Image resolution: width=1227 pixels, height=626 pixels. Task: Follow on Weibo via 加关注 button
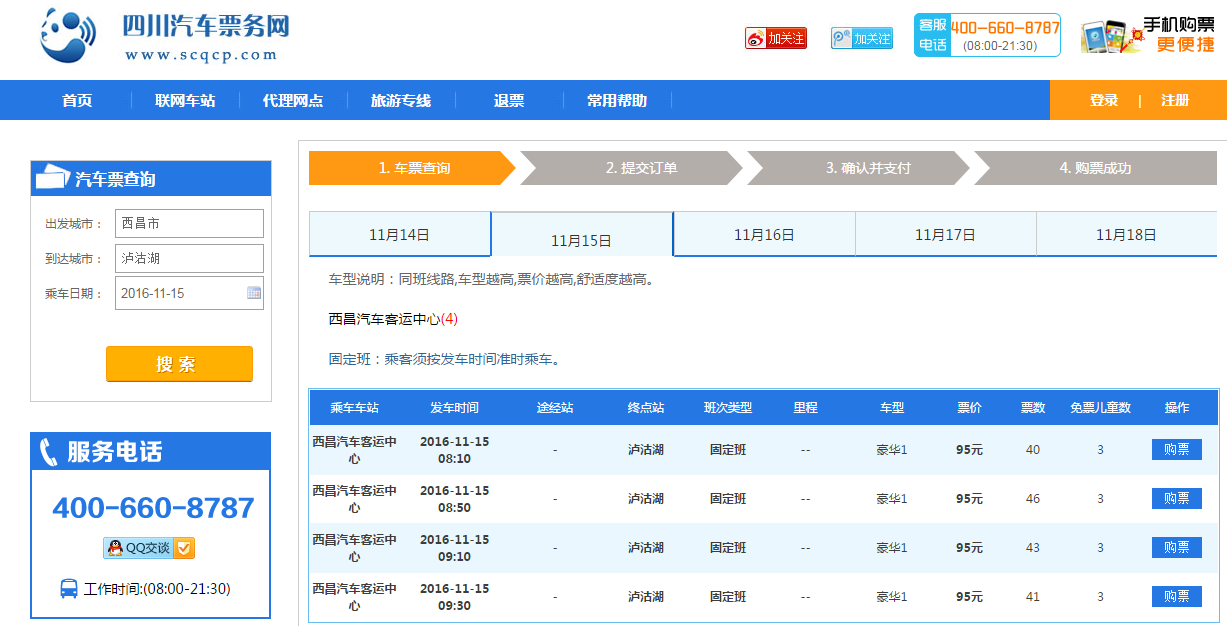pyautogui.click(x=775, y=38)
